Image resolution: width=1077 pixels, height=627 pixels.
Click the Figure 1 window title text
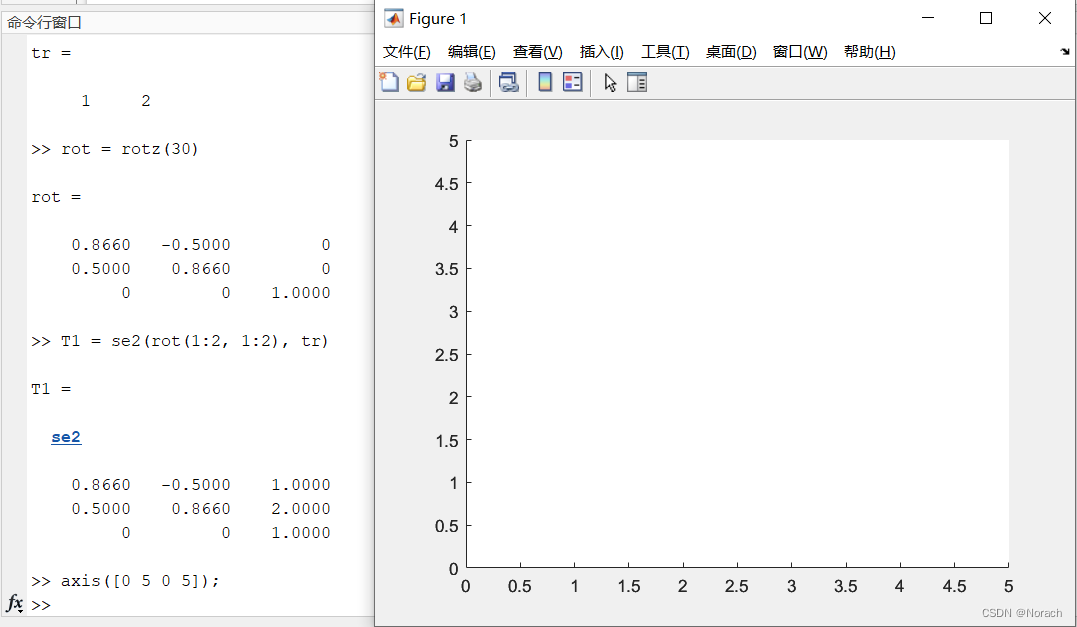[438, 19]
